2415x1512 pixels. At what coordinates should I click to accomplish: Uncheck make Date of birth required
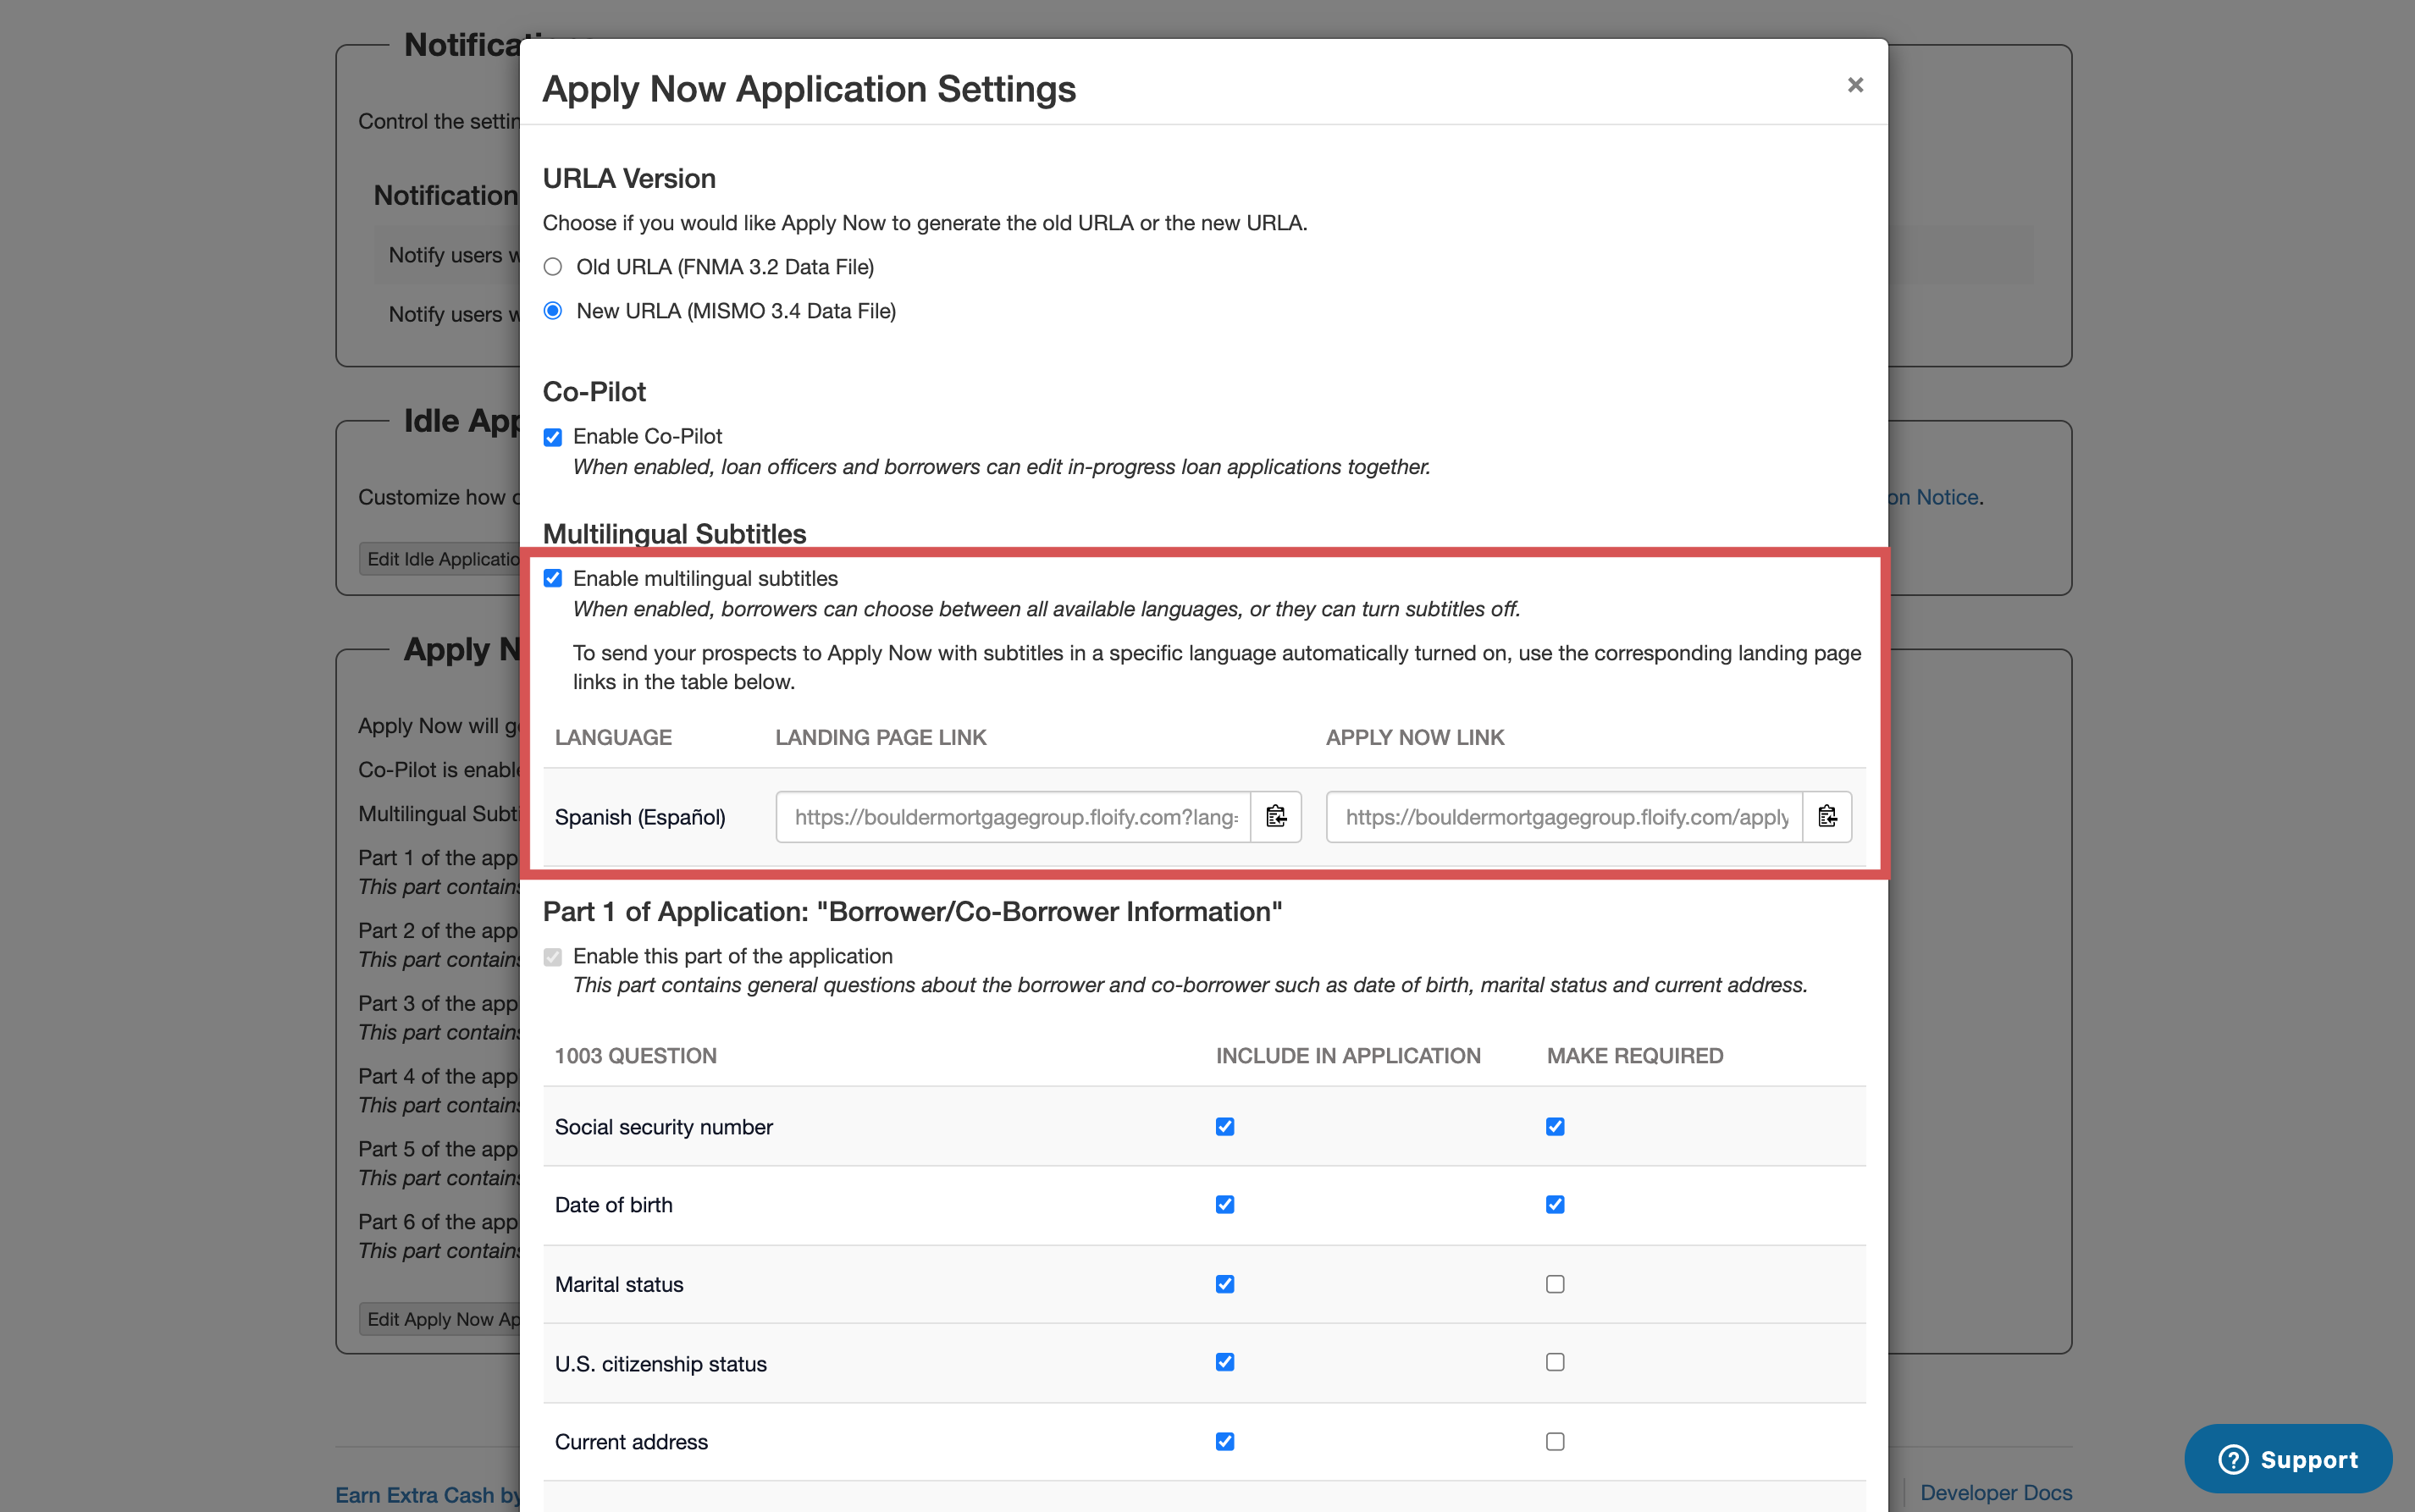[x=1555, y=1205]
